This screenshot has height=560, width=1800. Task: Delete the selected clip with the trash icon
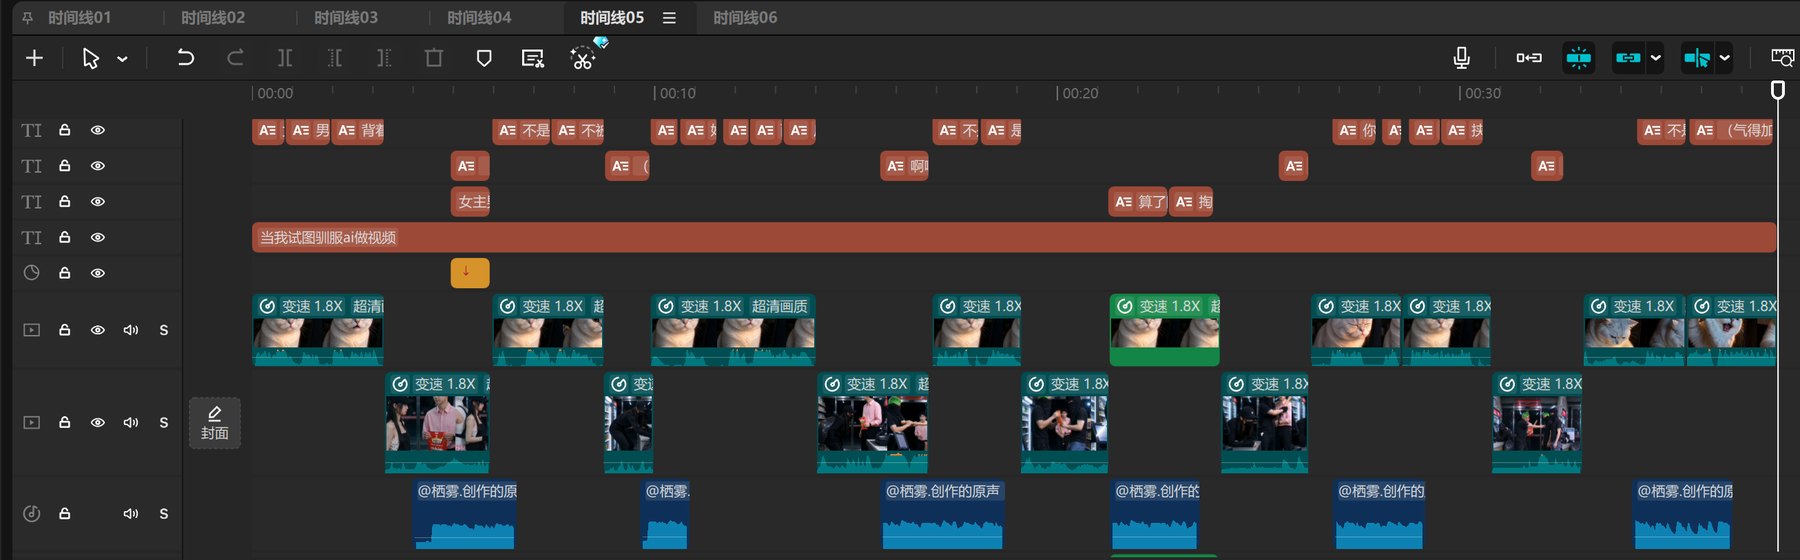point(434,58)
